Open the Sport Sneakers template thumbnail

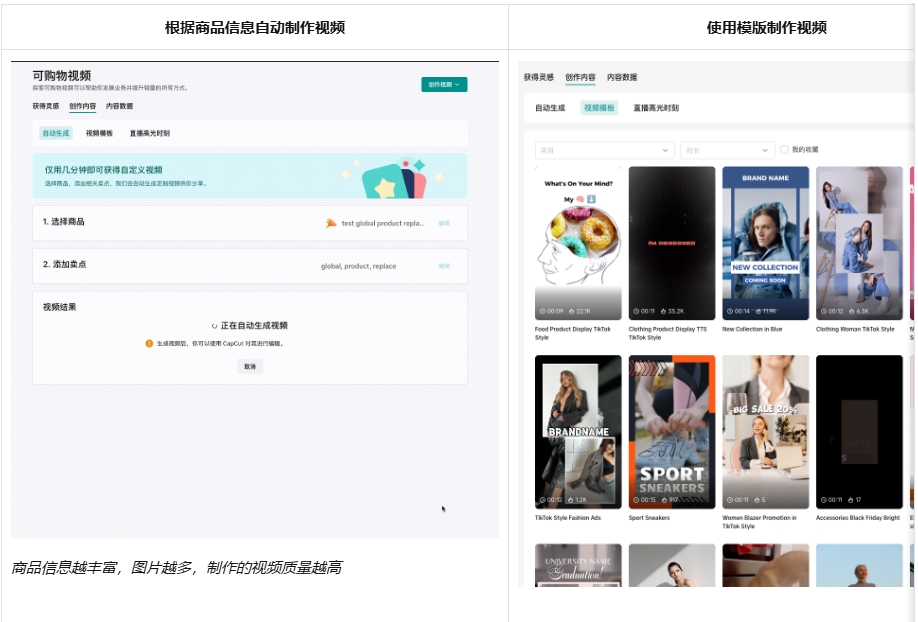(x=672, y=432)
